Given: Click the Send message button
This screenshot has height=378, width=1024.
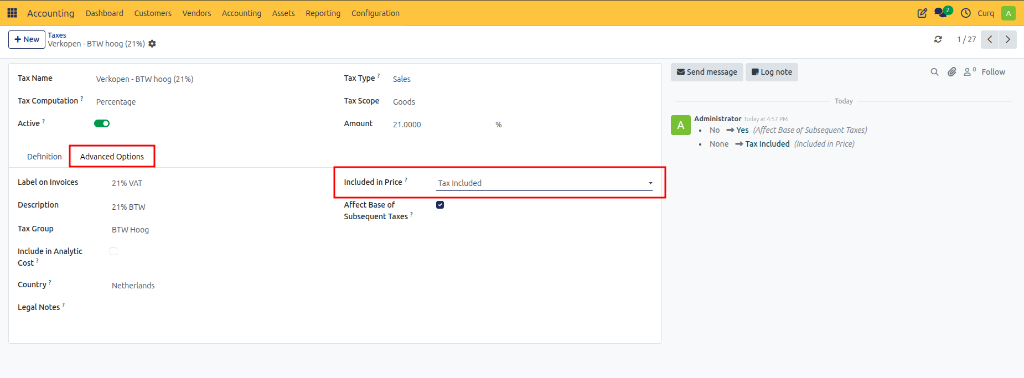Looking at the screenshot, I should 707,72.
